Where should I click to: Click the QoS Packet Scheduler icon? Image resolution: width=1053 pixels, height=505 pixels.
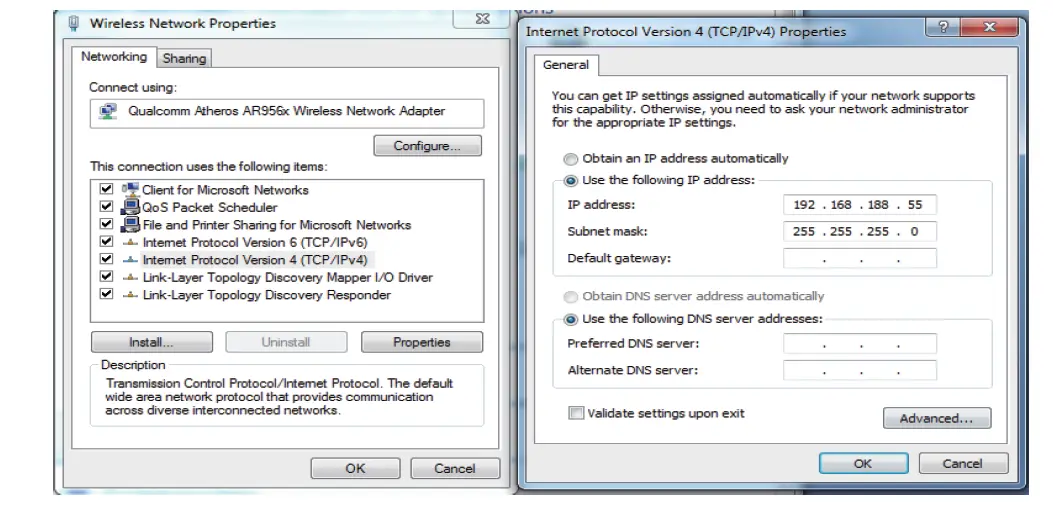pyautogui.click(x=130, y=207)
